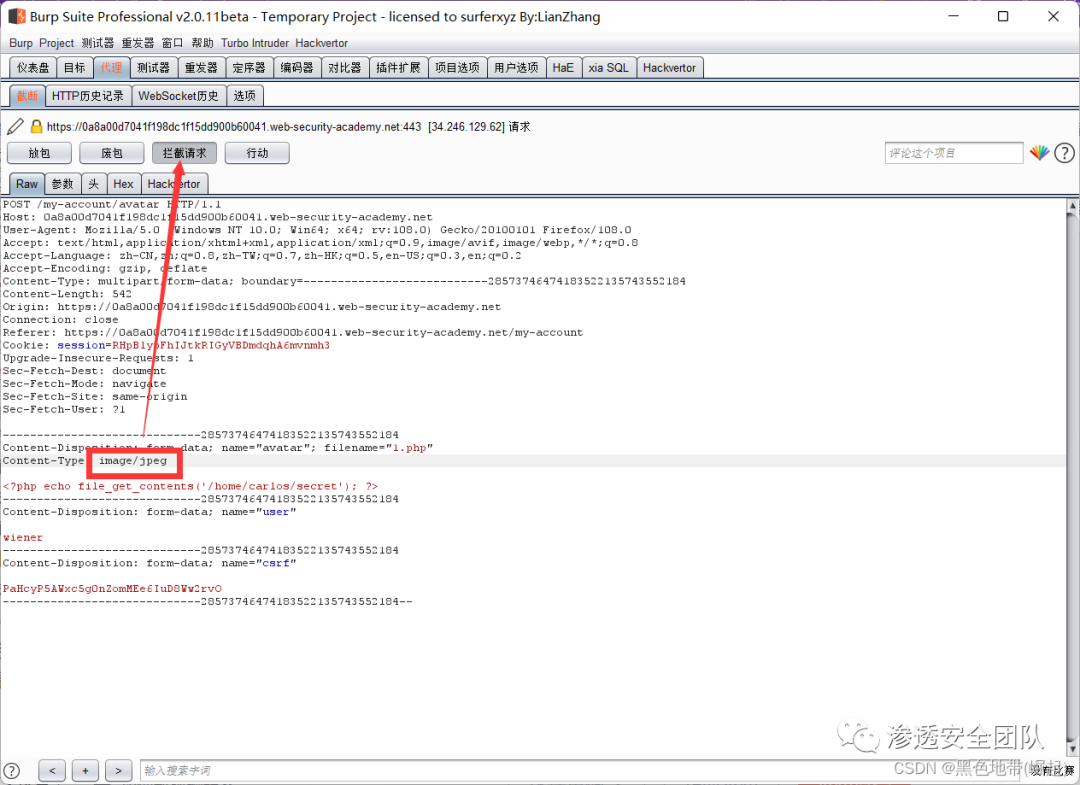The height and width of the screenshot is (785, 1080).
Task: Click the 评论这个项目 comment field
Action: coord(954,153)
